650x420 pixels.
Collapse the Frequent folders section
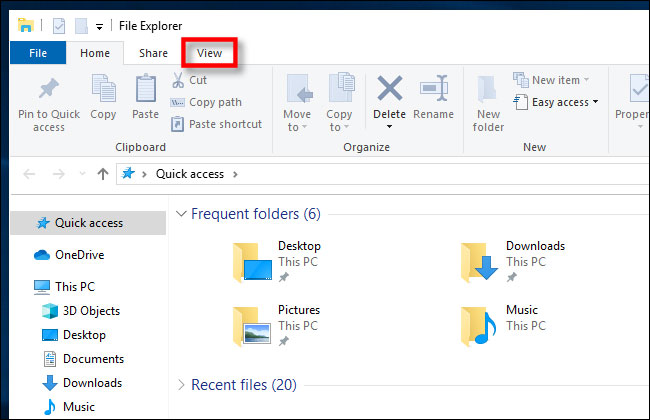181,214
